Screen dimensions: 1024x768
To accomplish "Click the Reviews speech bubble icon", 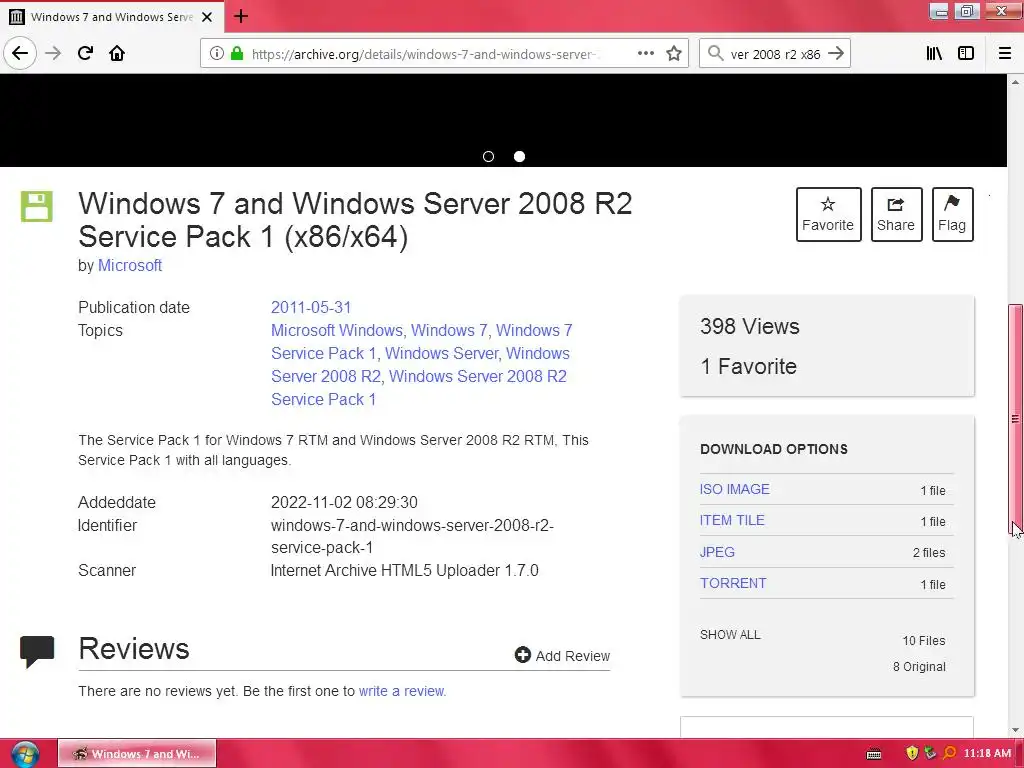I will pyautogui.click(x=37, y=651).
